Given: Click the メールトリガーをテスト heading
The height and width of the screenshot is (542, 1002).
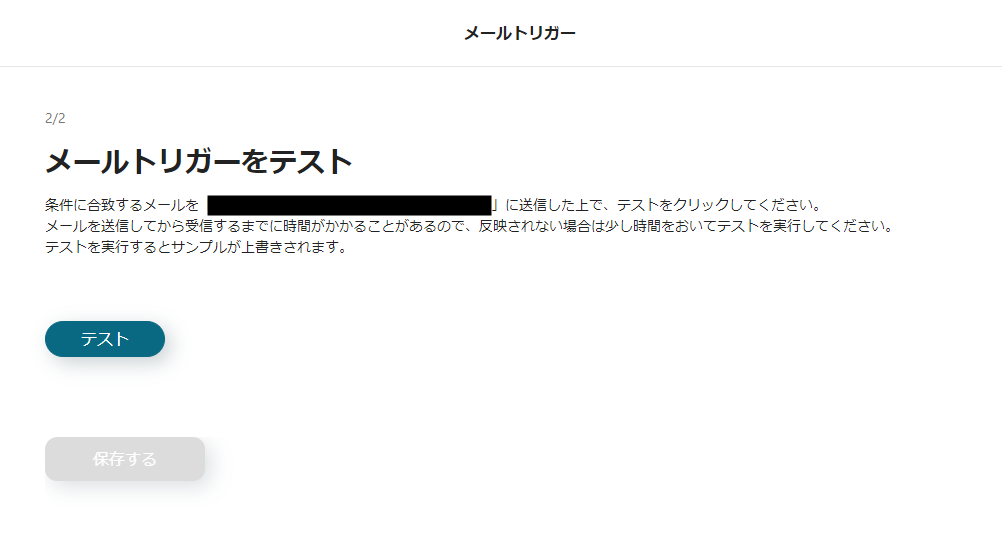Looking at the screenshot, I should tap(199, 161).
